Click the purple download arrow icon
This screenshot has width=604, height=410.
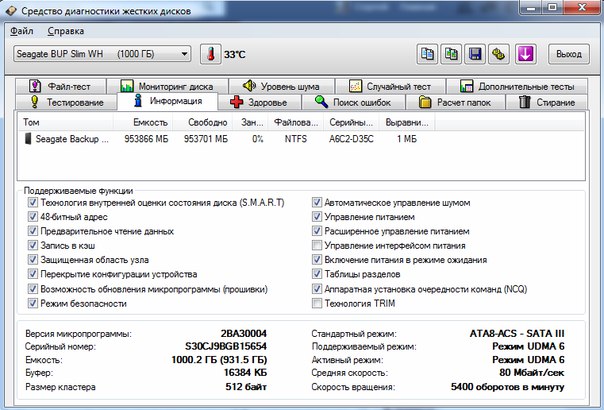point(526,53)
